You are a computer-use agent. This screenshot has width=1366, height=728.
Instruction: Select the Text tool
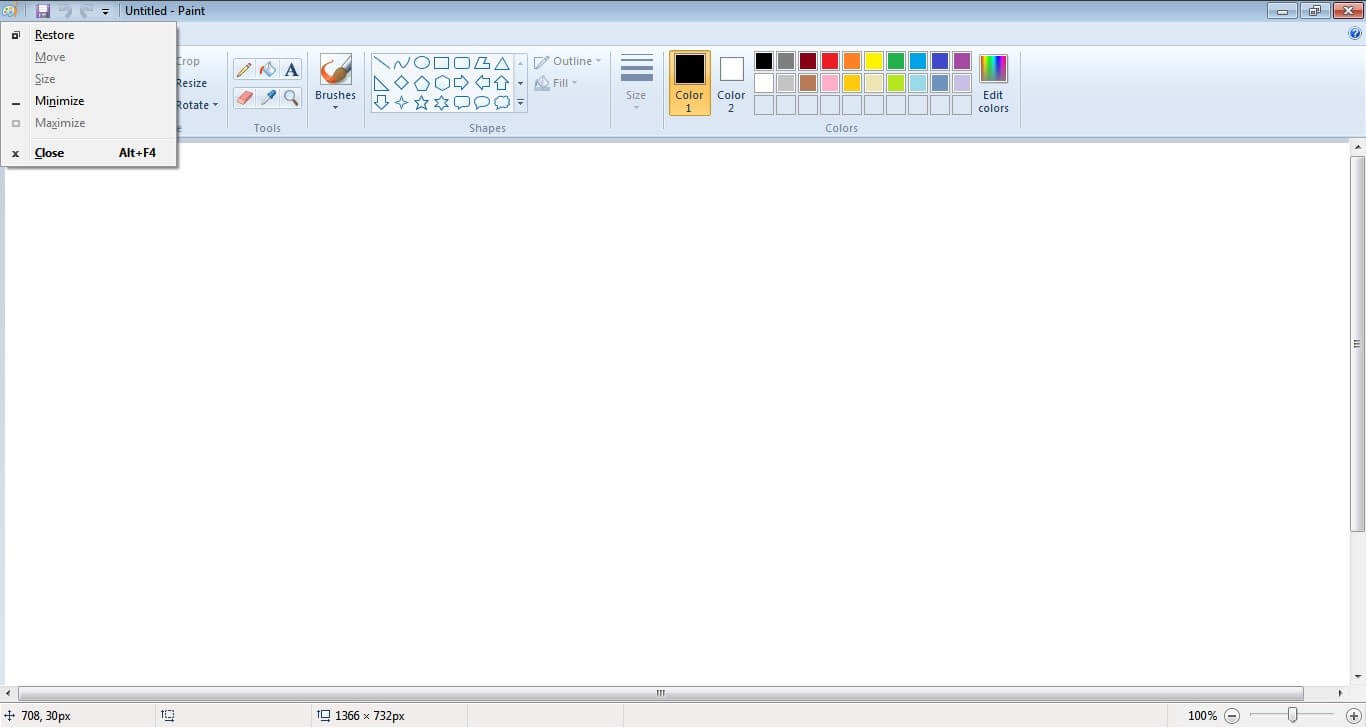291,69
